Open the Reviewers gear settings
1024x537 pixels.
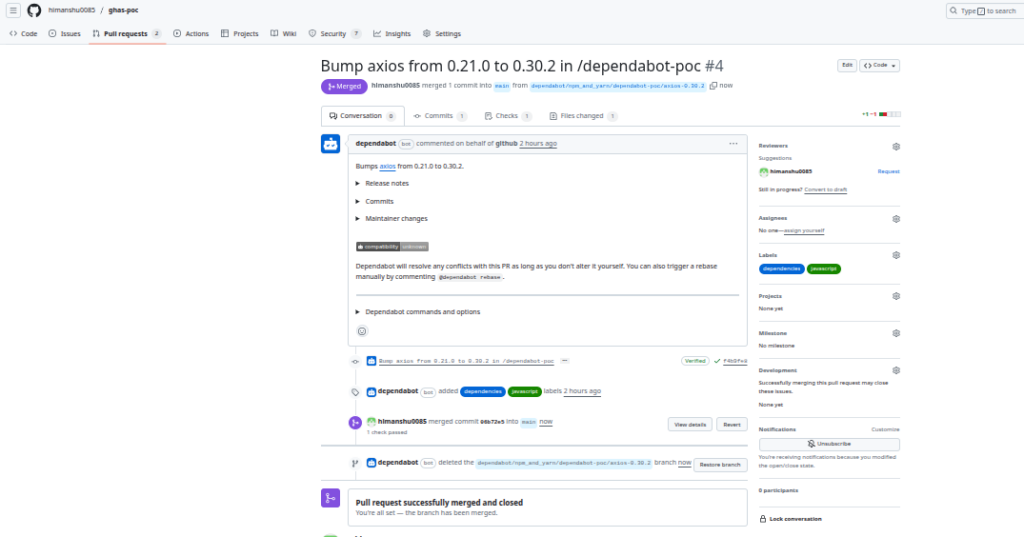click(x=896, y=146)
